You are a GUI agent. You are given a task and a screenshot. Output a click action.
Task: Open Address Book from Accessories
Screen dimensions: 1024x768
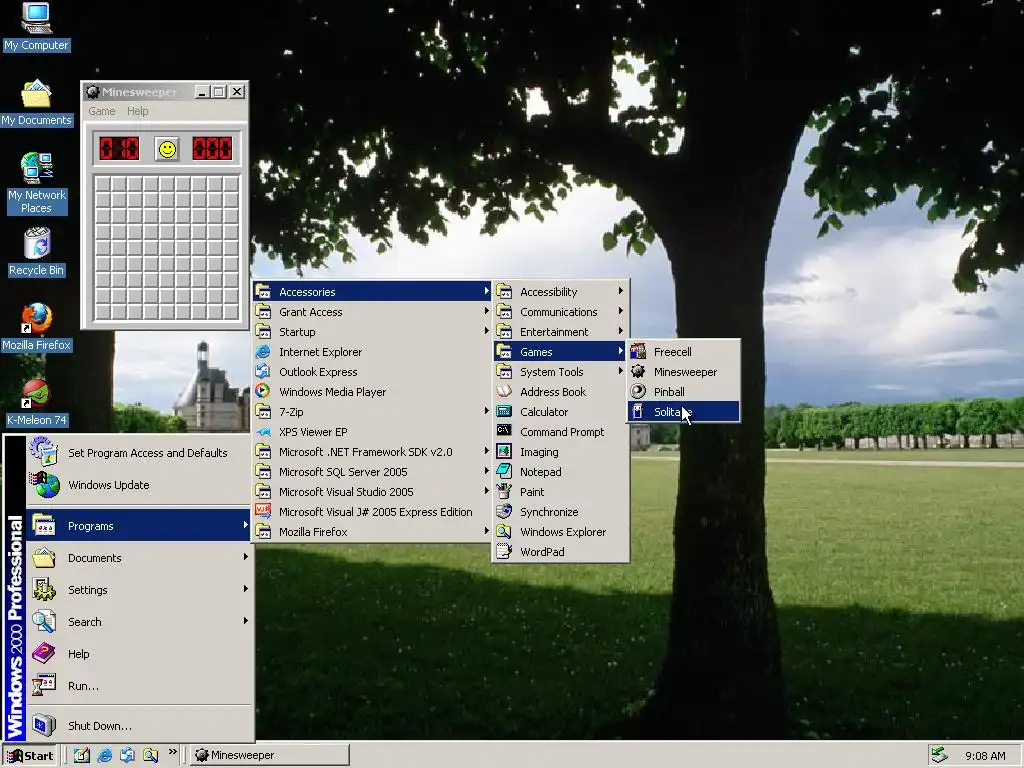pyautogui.click(x=561, y=392)
